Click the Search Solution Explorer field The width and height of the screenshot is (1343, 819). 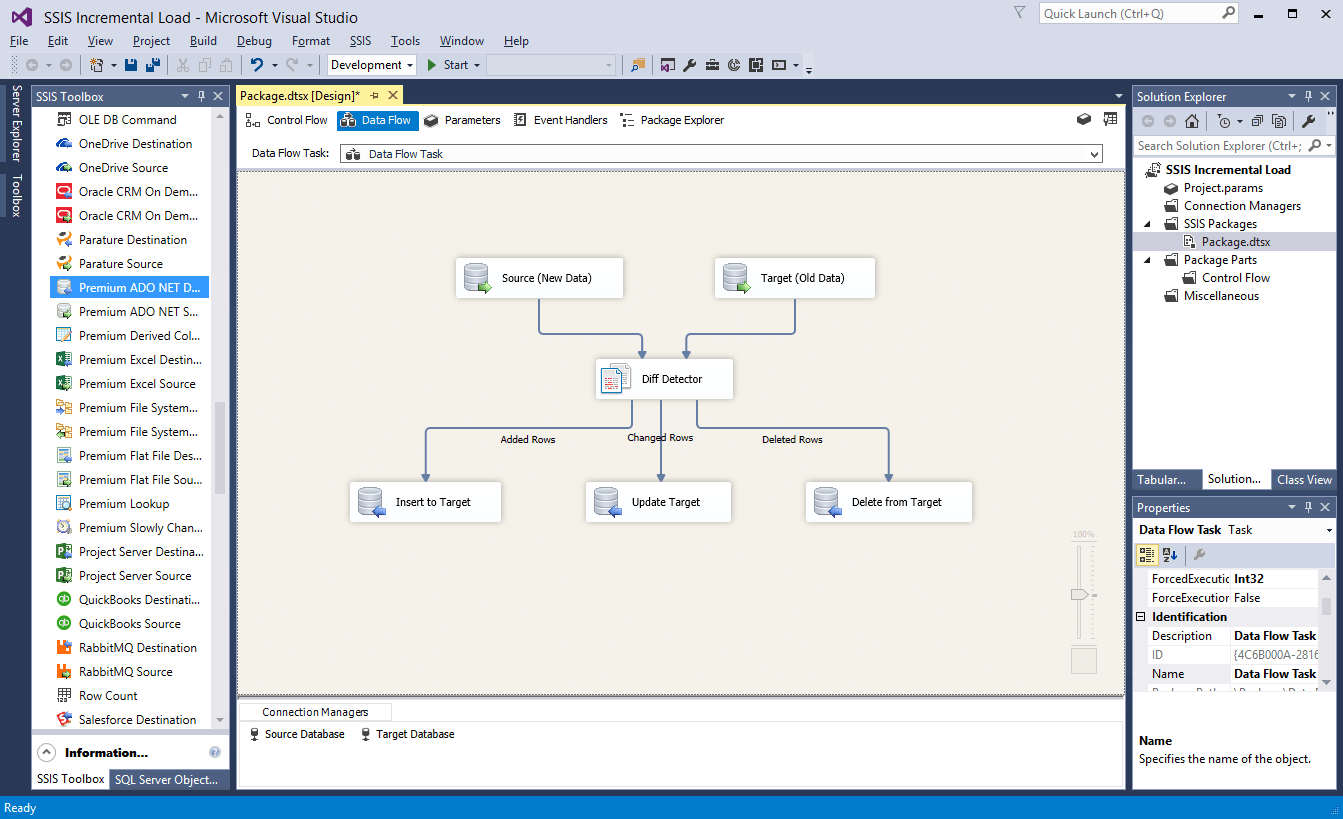click(x=1220, y=146)
